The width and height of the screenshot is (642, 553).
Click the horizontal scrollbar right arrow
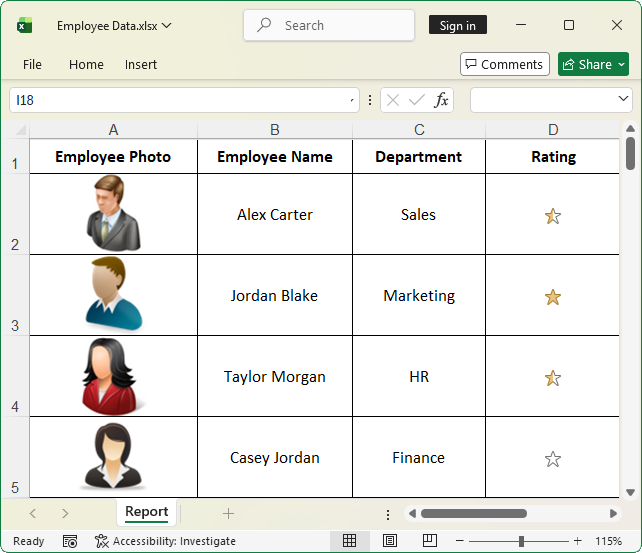tap(613, 513)
